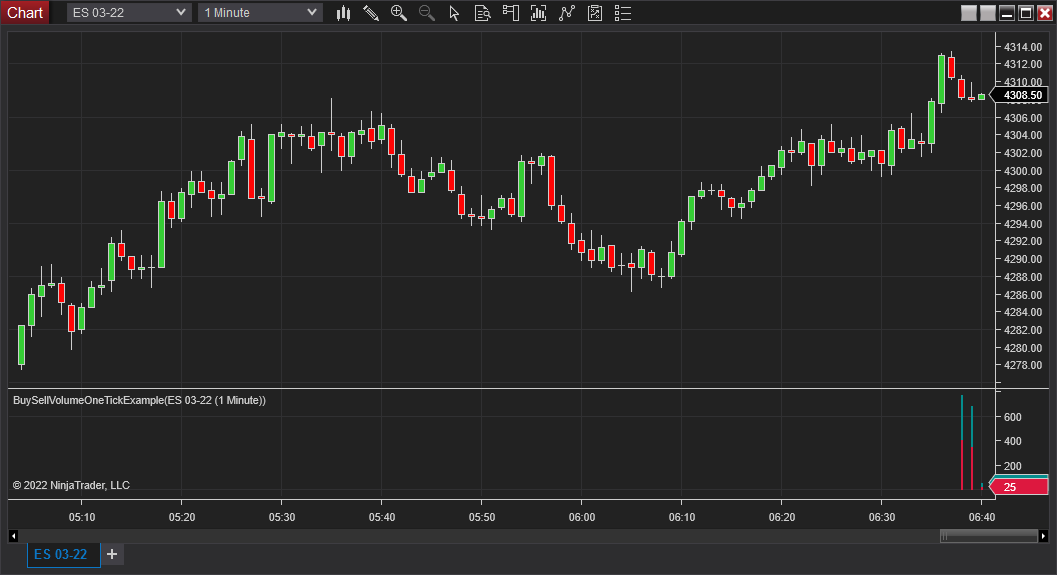Open the data series bars icon
This screenshot has width=1057, height=575.
(x=538, y=13)
